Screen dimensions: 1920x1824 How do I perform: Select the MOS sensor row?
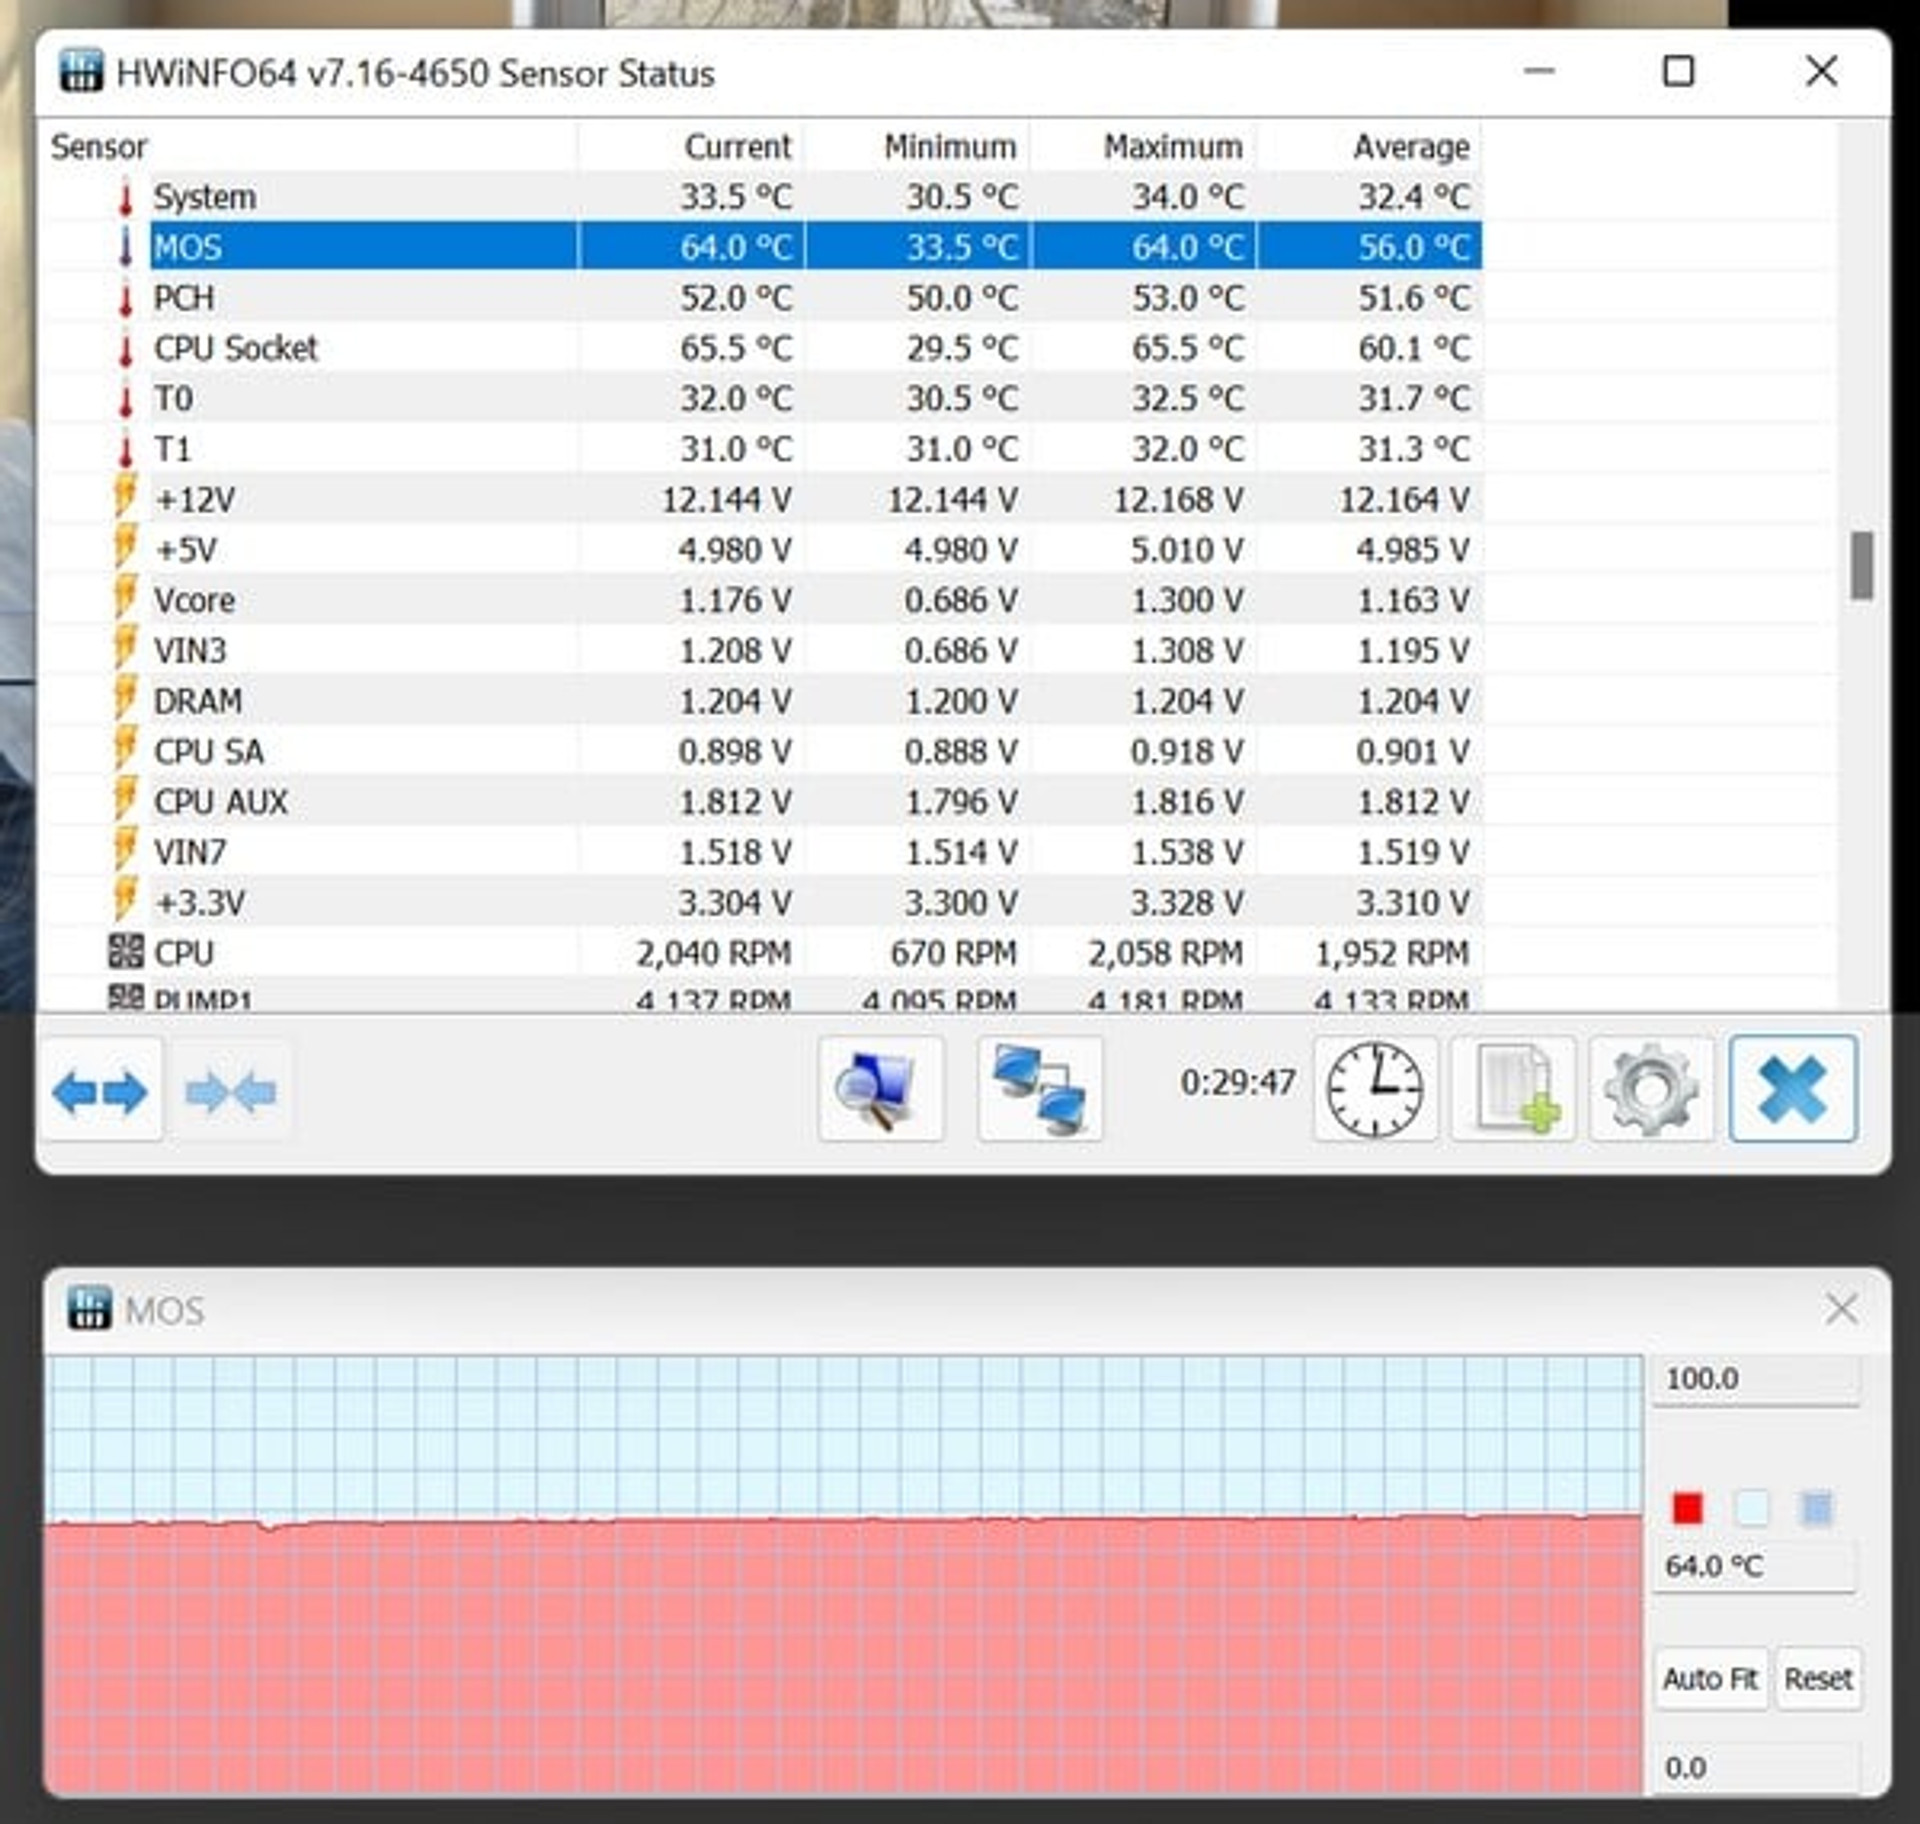(816, 247)
